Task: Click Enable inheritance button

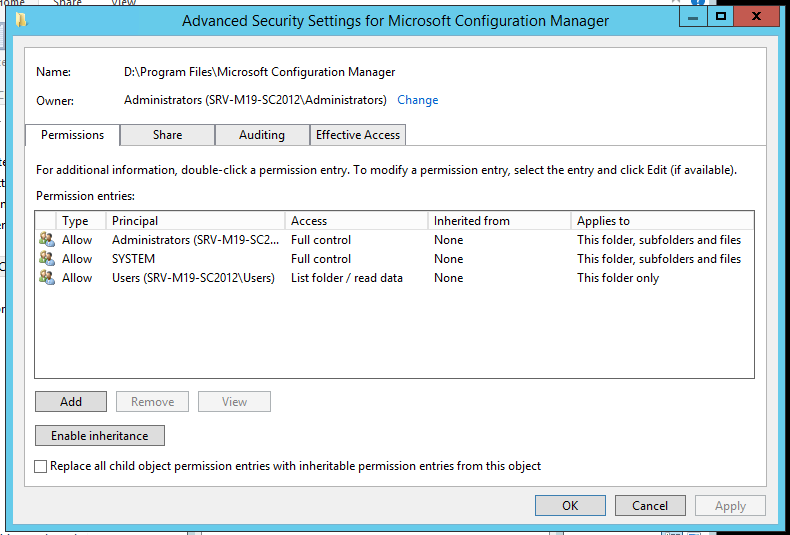Action: point(100,436)
